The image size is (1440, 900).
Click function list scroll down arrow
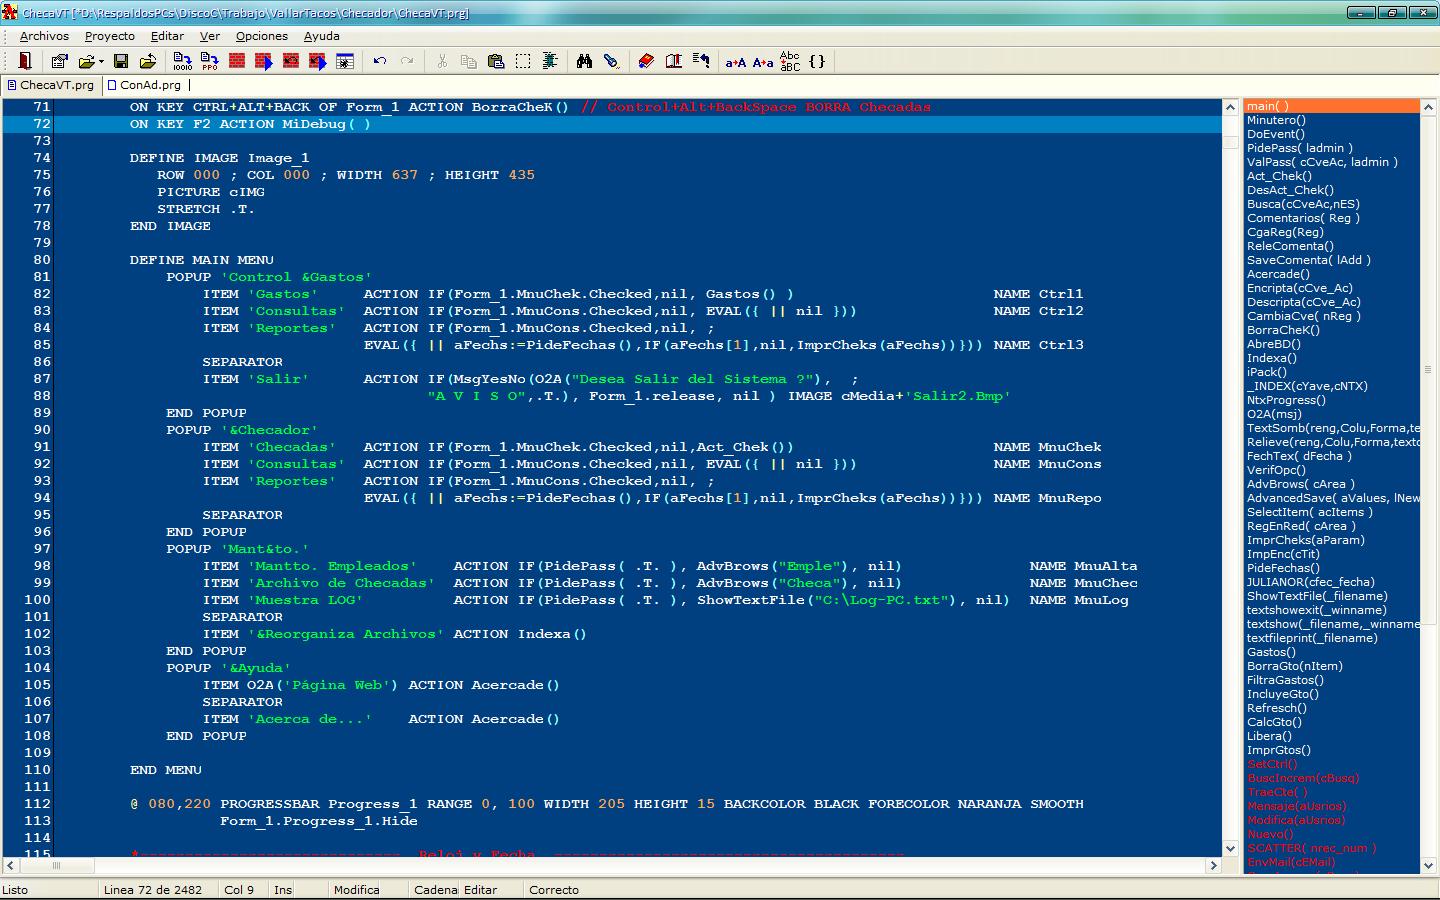[1428, 865]
